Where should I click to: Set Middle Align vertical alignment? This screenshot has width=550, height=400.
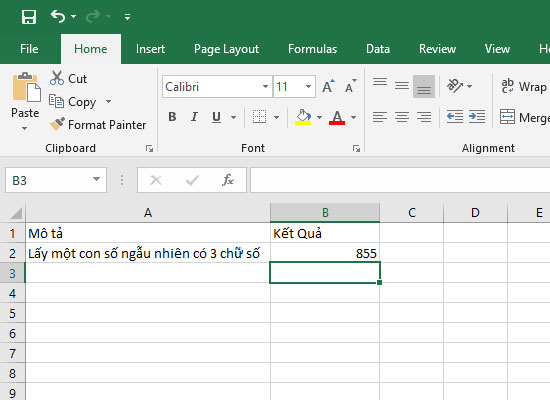402,85
